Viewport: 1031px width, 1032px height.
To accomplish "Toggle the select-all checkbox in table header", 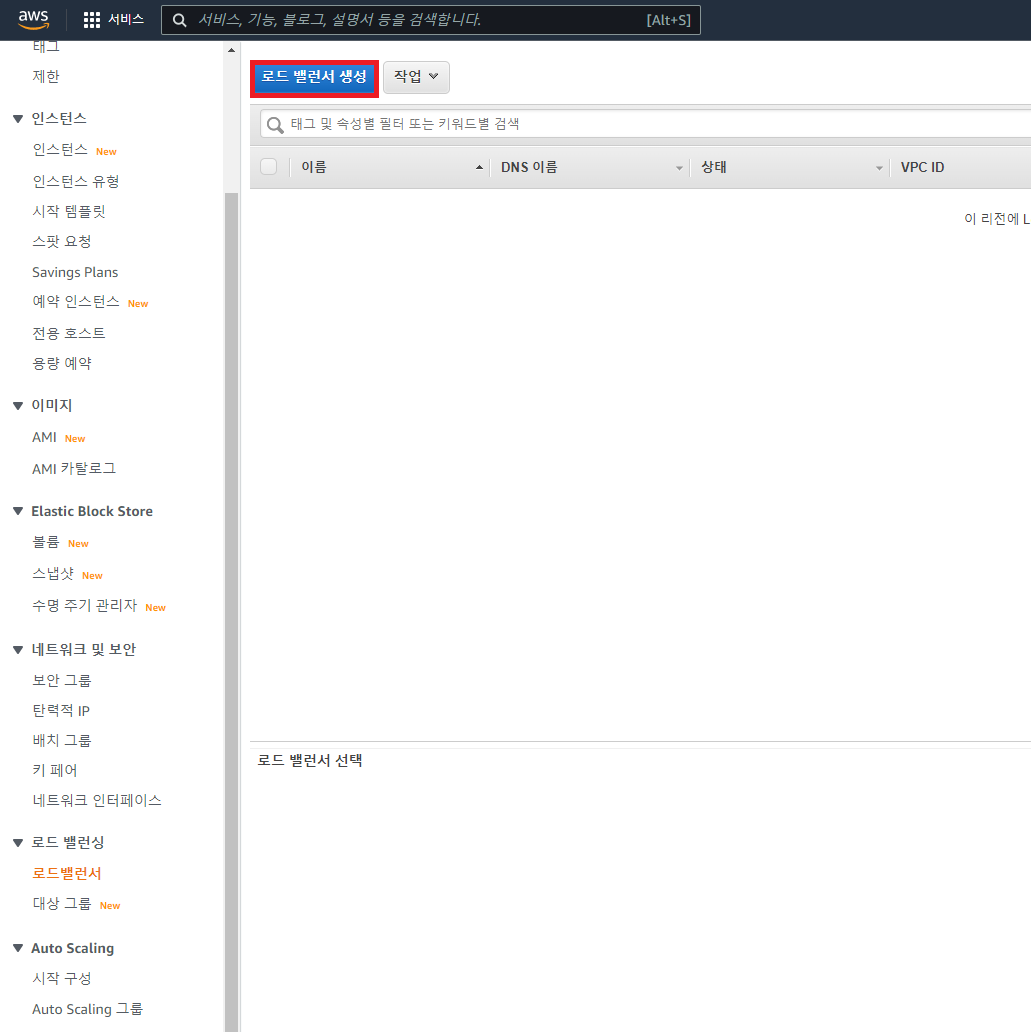I will [269, 167].
